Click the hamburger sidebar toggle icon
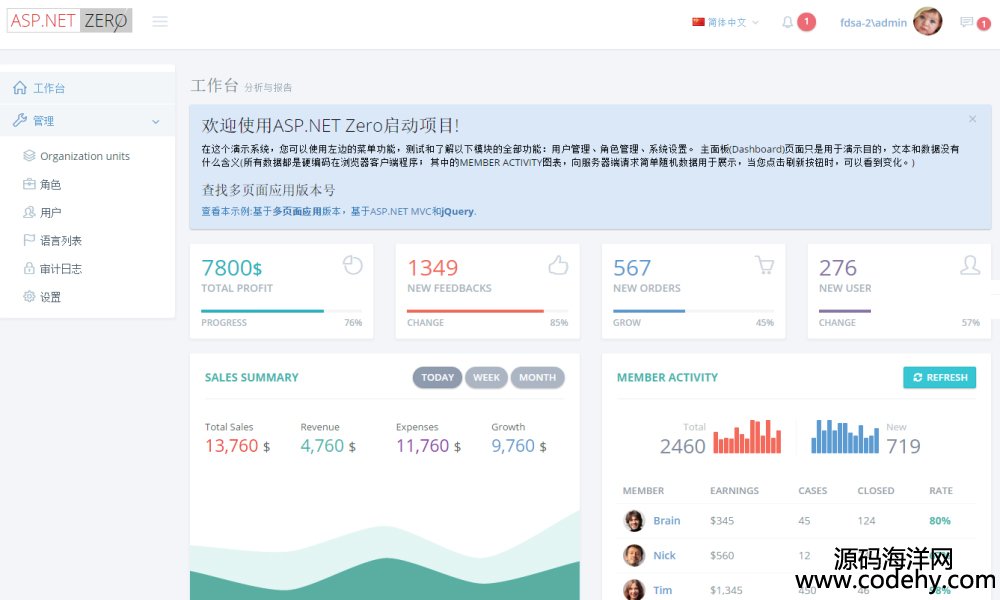The image size is (1000, 600). (x=160, y=21)
